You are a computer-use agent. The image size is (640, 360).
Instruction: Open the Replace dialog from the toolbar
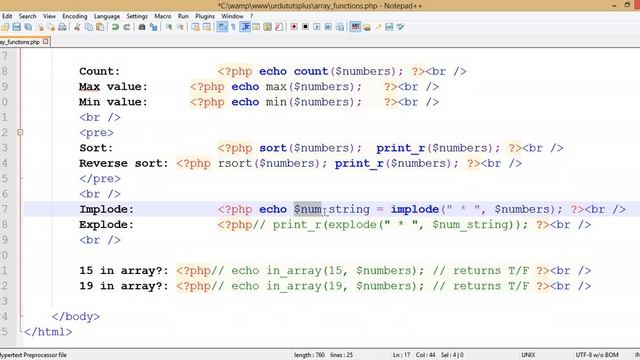154,27
